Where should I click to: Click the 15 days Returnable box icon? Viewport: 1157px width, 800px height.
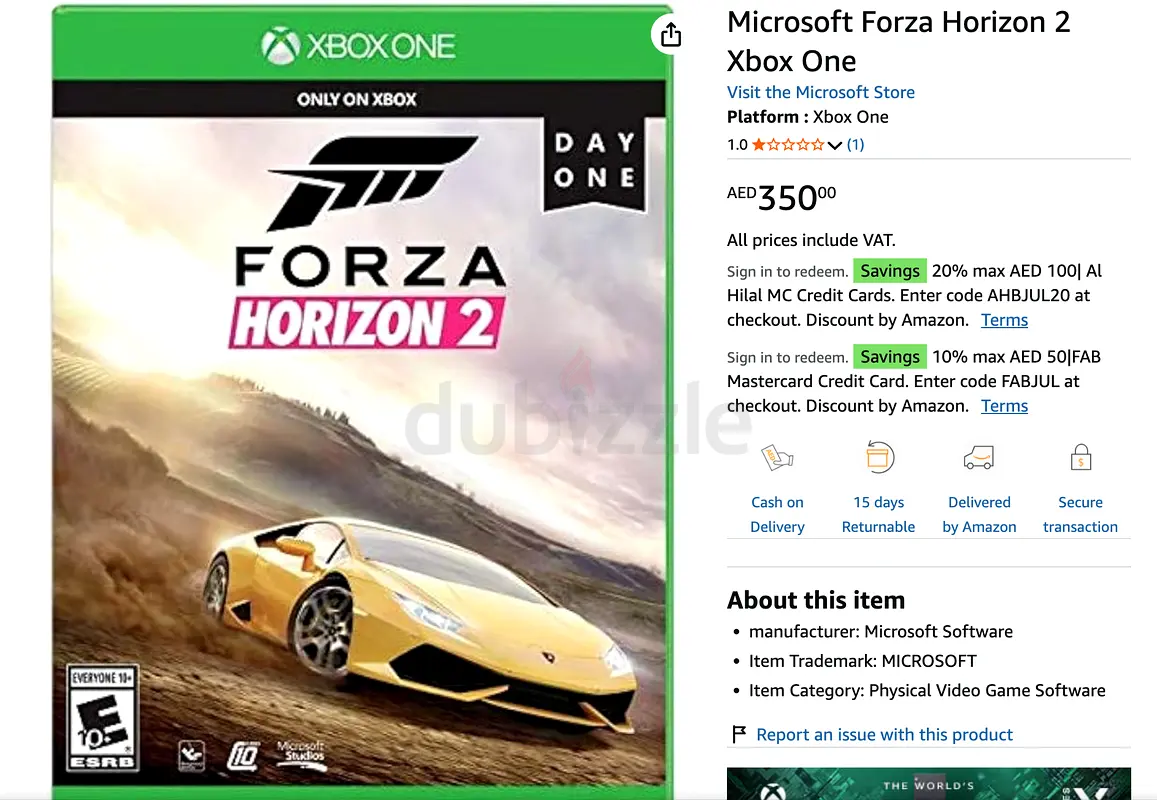pyautogui.click(x=879, y=458)
